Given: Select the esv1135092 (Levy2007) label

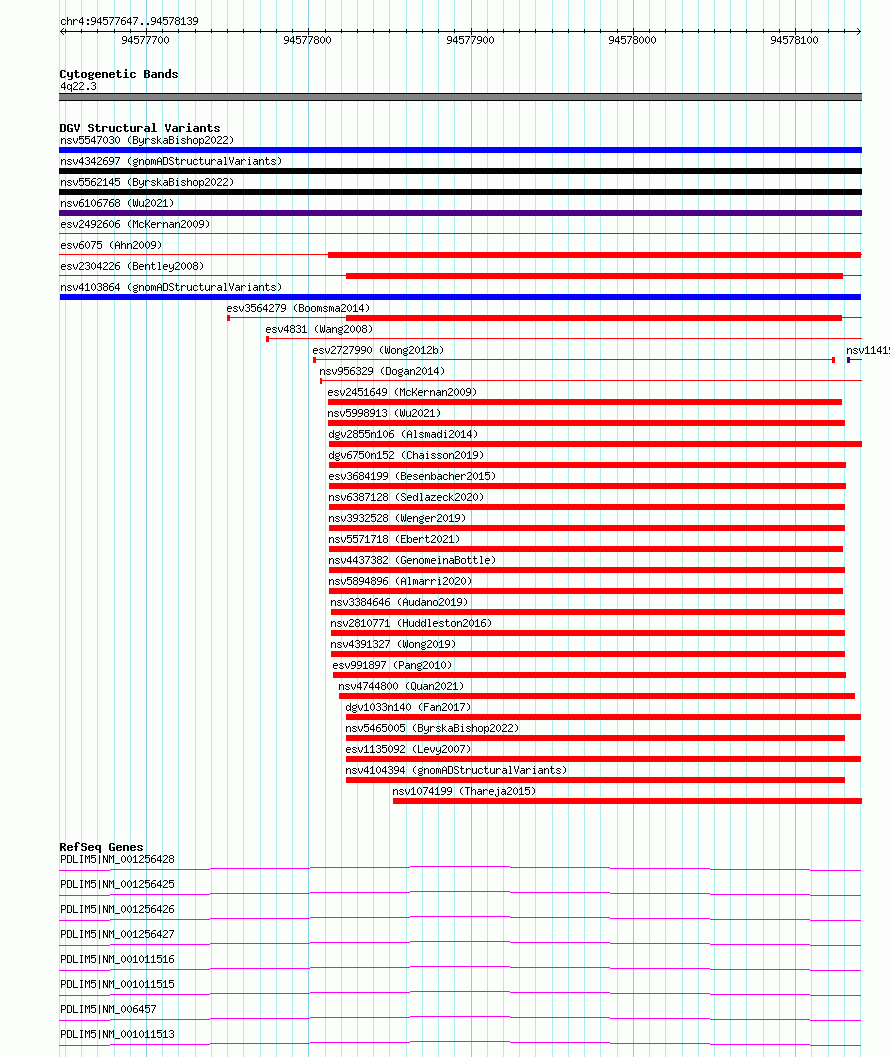Looking at the screenshot, I should coord(408,749).
